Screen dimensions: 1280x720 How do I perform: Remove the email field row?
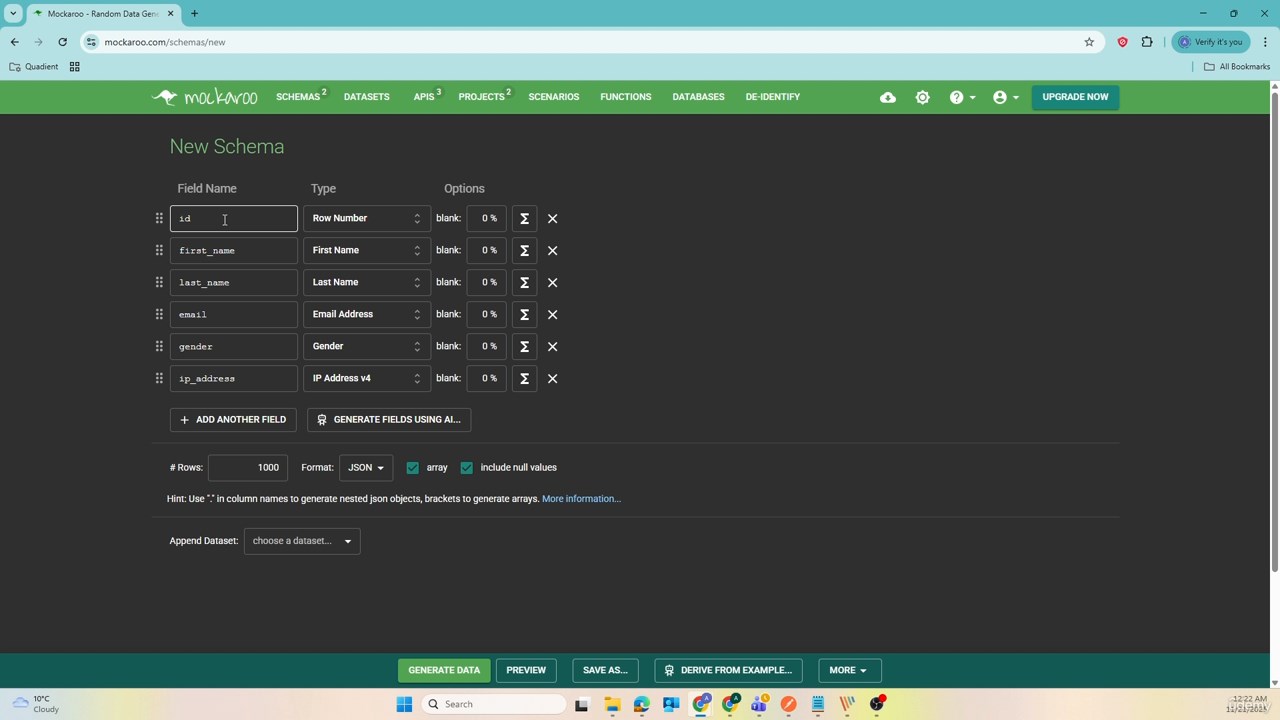[552, 314]
